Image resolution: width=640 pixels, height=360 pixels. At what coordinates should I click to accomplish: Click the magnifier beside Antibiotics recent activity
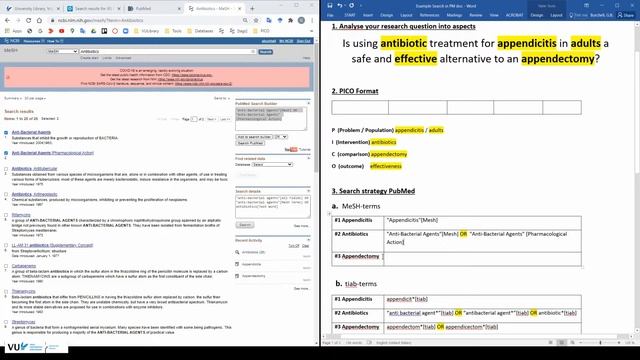[237, 252]
